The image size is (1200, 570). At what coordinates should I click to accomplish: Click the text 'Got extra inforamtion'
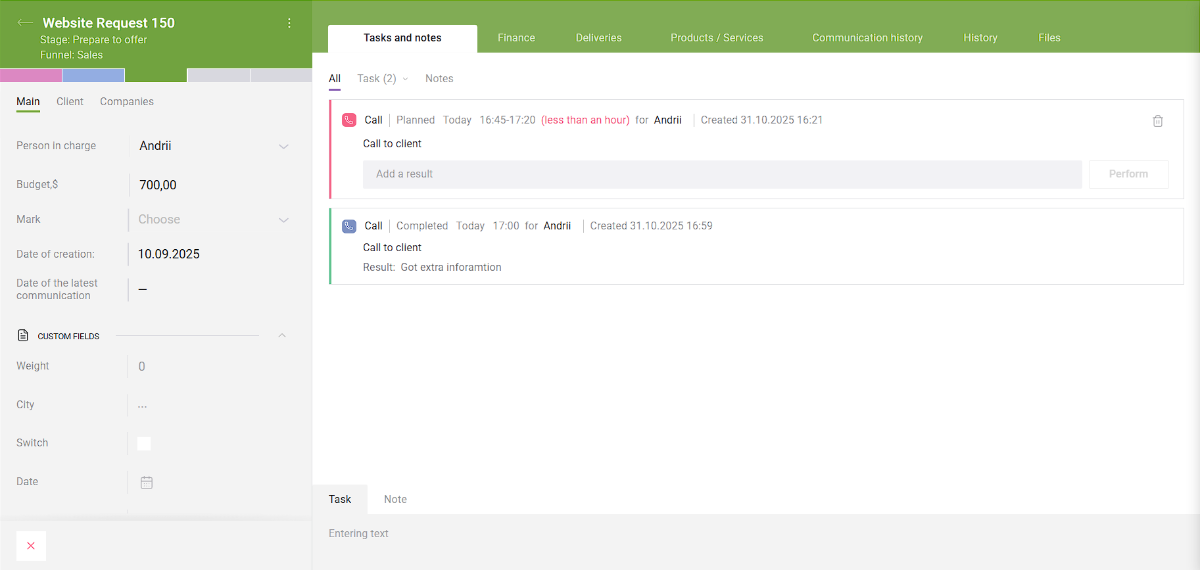click(x=451, y=268)
